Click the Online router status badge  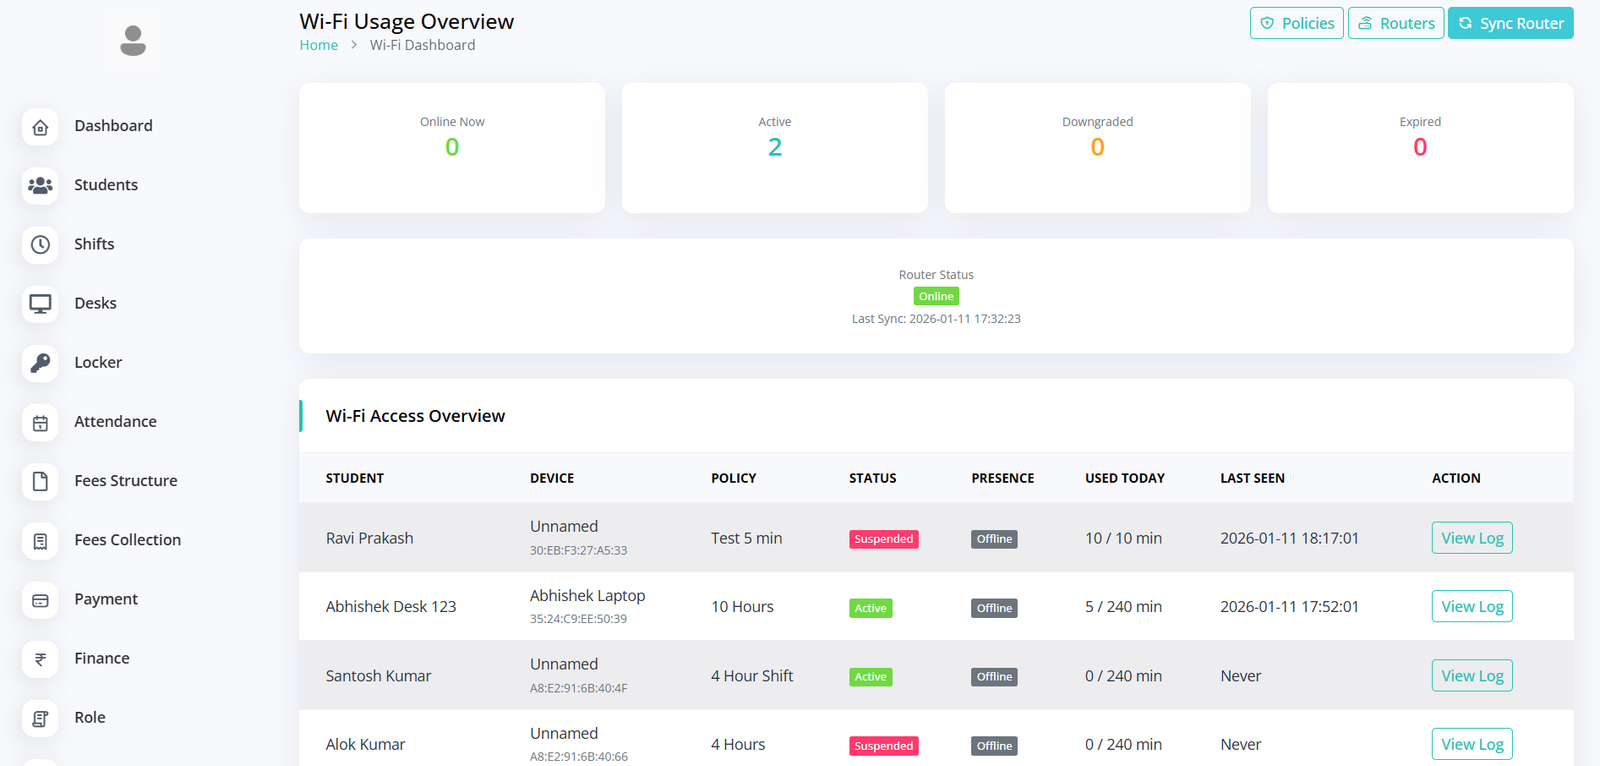click(x=936, y=296)
